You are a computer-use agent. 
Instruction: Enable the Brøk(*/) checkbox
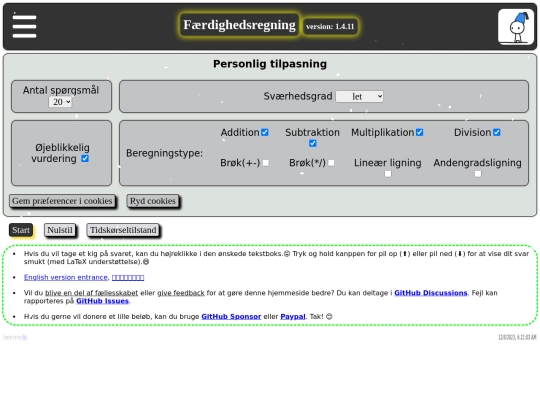coord(331,163)
